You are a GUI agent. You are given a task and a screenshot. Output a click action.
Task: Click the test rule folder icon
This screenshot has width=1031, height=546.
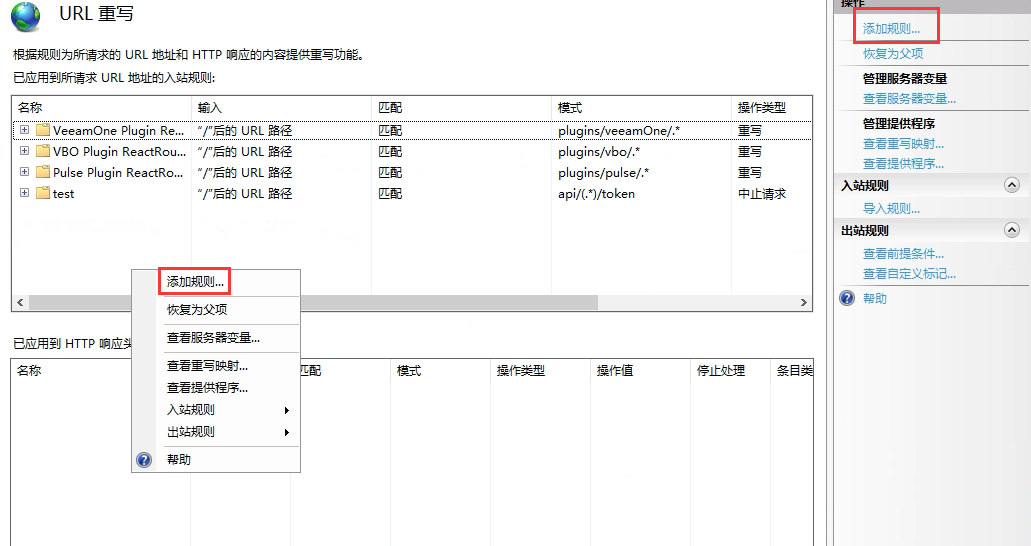(x=43, y=193)
